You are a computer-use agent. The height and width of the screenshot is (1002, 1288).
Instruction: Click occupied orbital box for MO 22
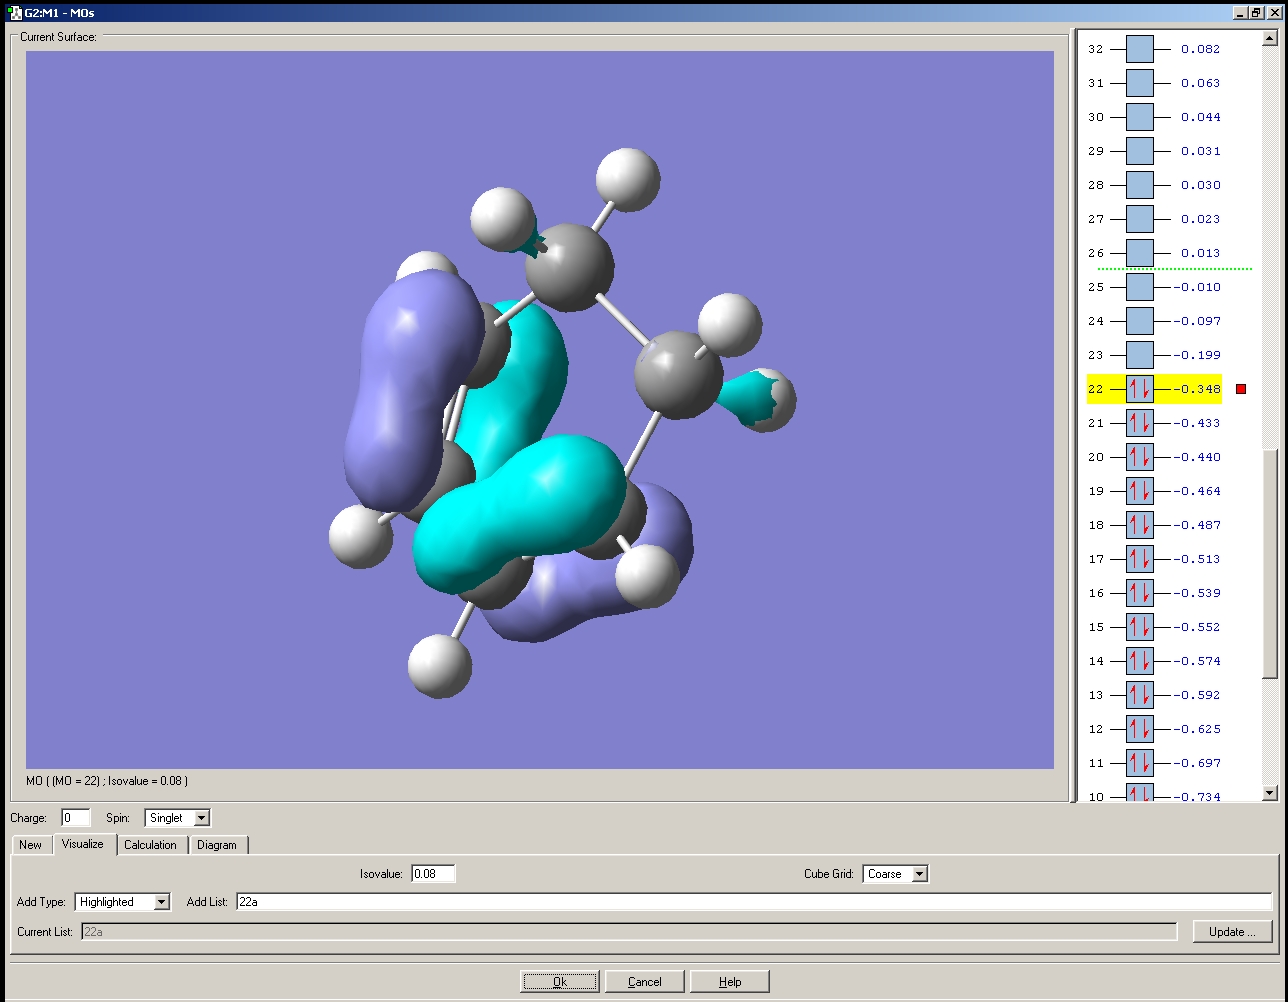point(1140,389)
